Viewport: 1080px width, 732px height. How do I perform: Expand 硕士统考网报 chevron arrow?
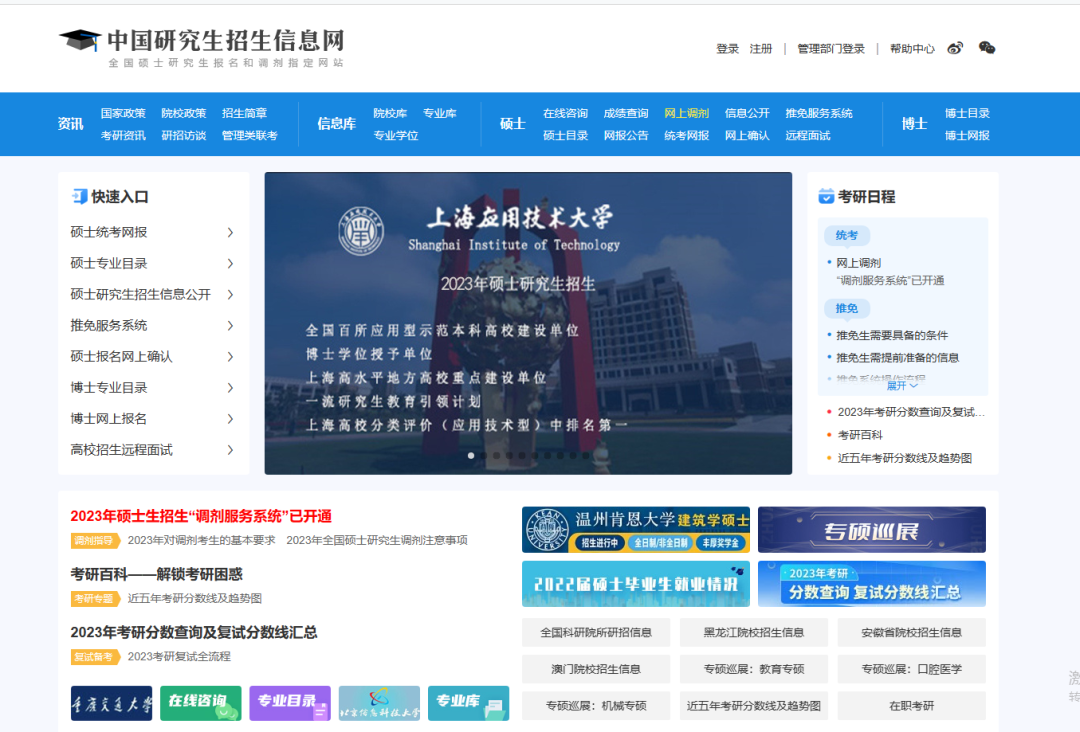[x=230, y=233]
